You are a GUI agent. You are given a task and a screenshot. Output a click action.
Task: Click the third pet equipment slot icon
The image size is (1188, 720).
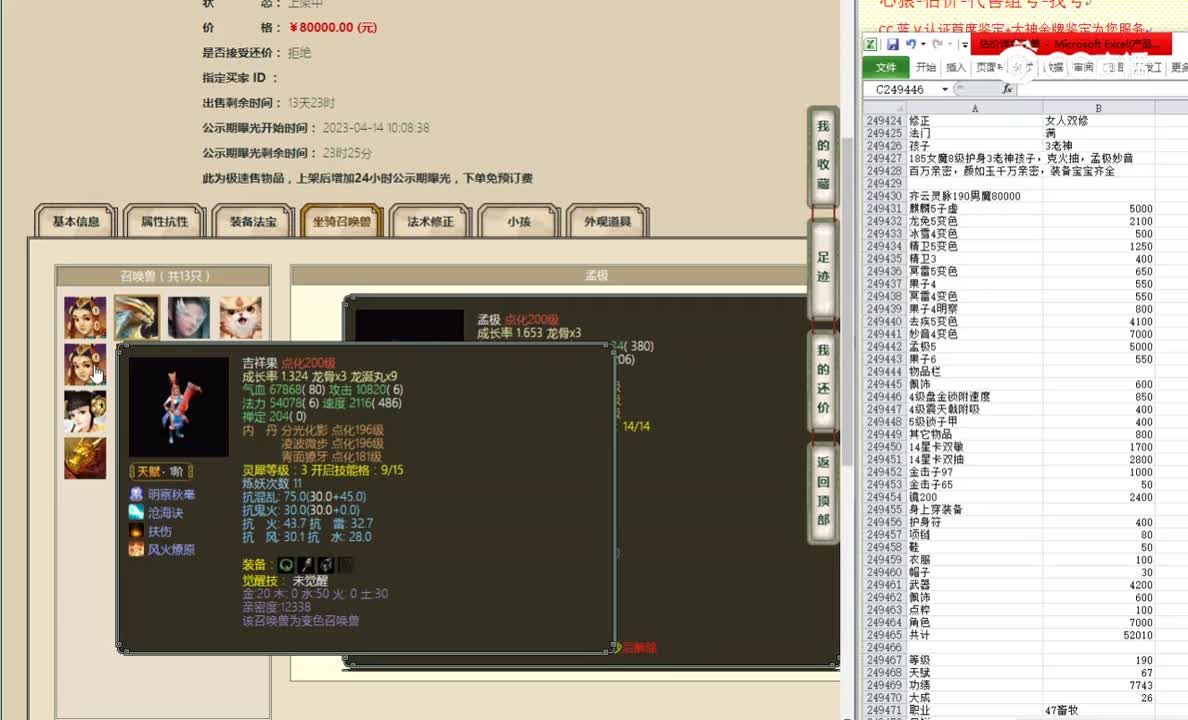click(x=326, y=565)
